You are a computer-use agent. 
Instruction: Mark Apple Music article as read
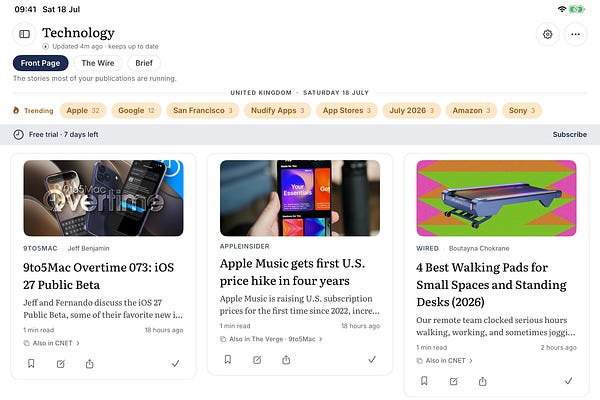tap(372, 359)
